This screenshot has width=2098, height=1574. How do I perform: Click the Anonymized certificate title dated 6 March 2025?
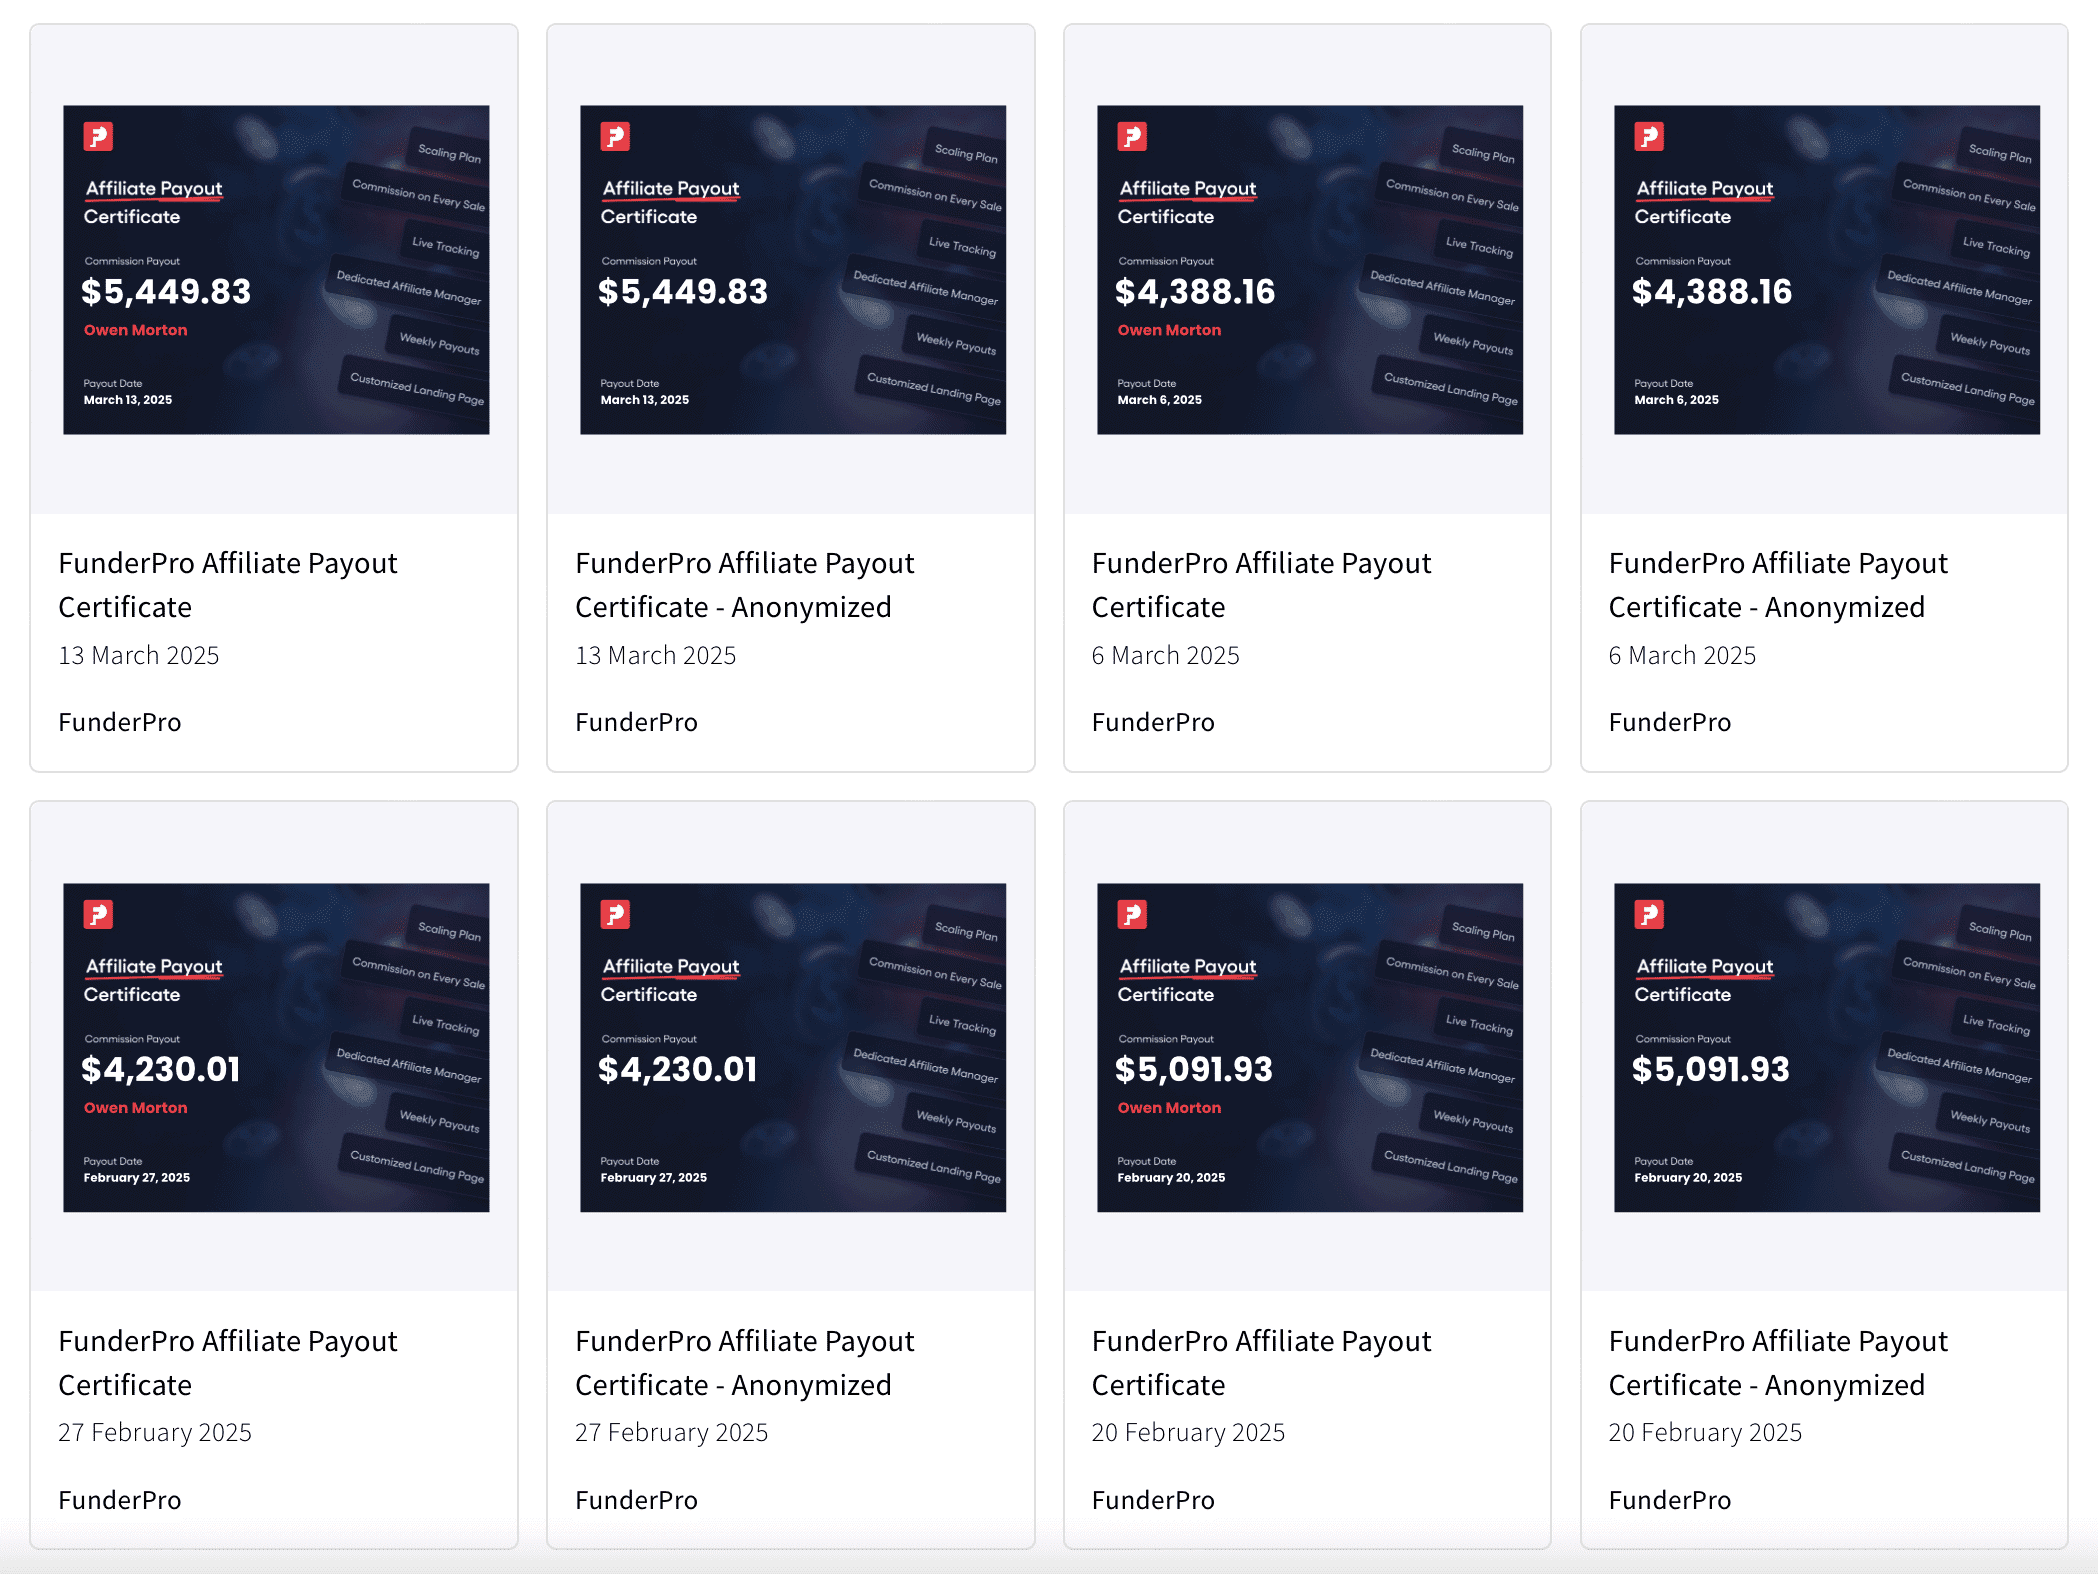click(1779, 585)
